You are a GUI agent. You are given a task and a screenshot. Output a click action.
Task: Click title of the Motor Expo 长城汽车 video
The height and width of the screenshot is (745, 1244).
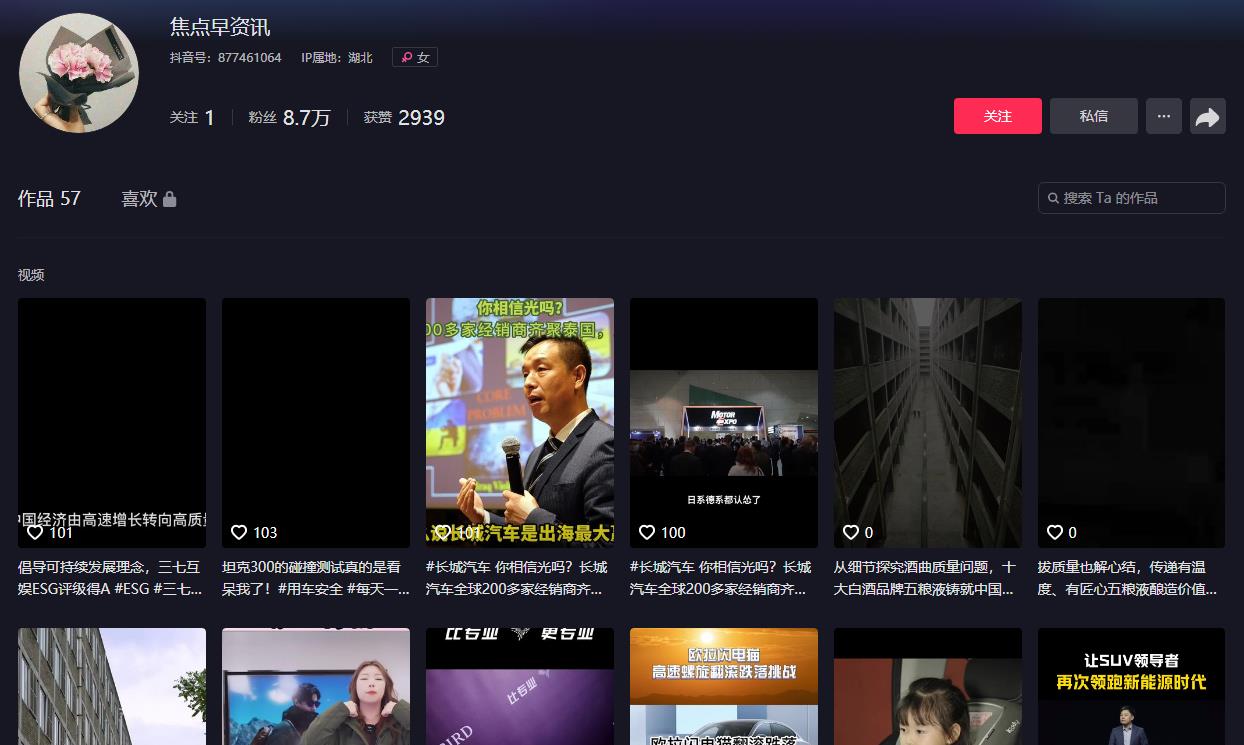(x=722, y=578)
